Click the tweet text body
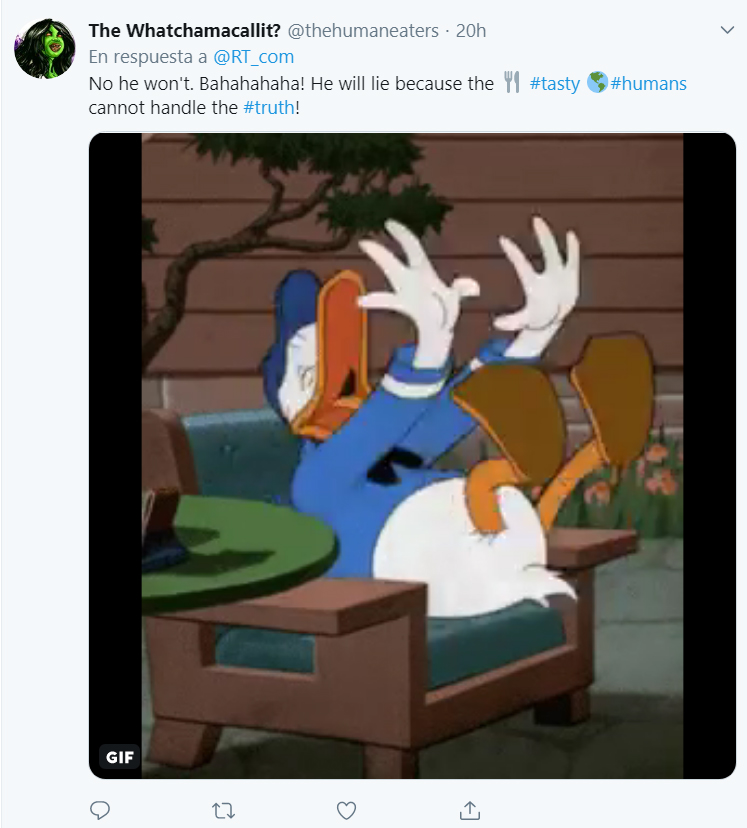The width and height of the screenshot is (747, 828). coord(387,96)
